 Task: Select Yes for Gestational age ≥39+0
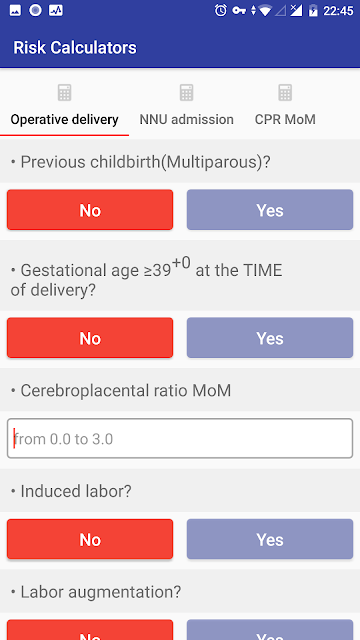[x=270, y=338]
